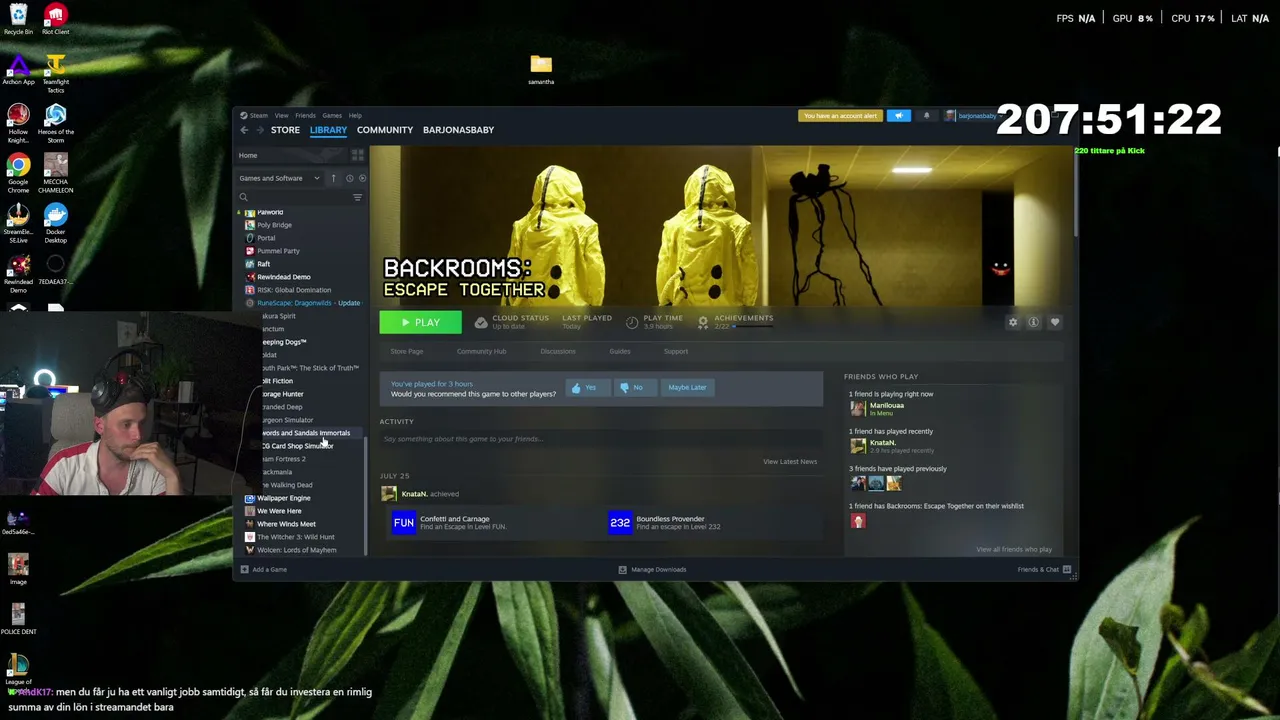The height and width of the screenshot is (720, 1280).
Task: Click the Boundless Provender achievement thumbnail
Action: click(x=620, y=522)
